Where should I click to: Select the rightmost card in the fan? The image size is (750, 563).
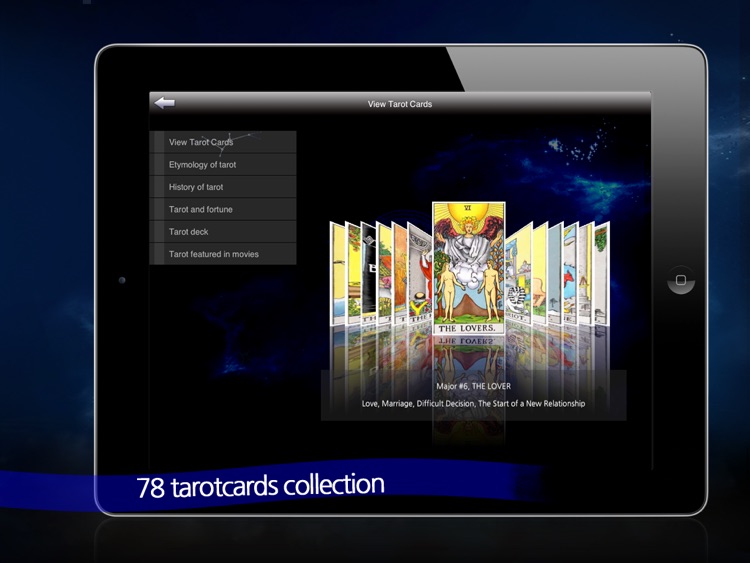click(x=602, y=274)
